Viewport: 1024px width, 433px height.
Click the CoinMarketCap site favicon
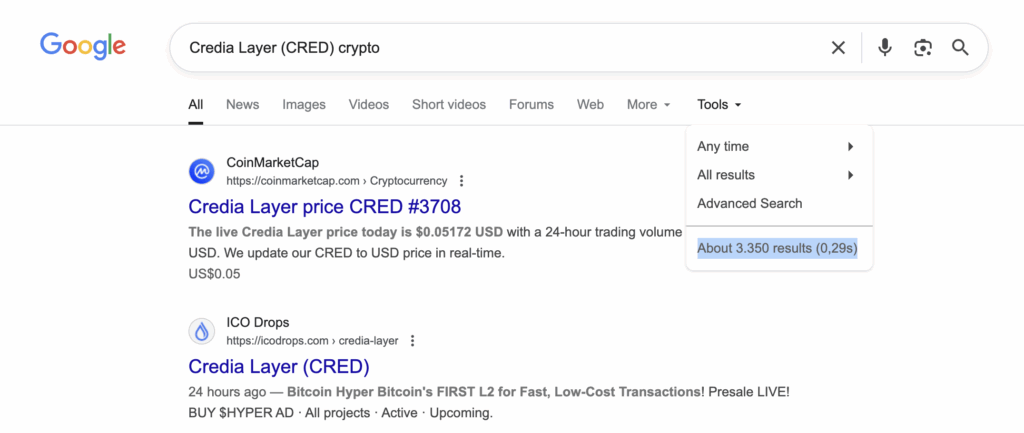click(202, 171)
